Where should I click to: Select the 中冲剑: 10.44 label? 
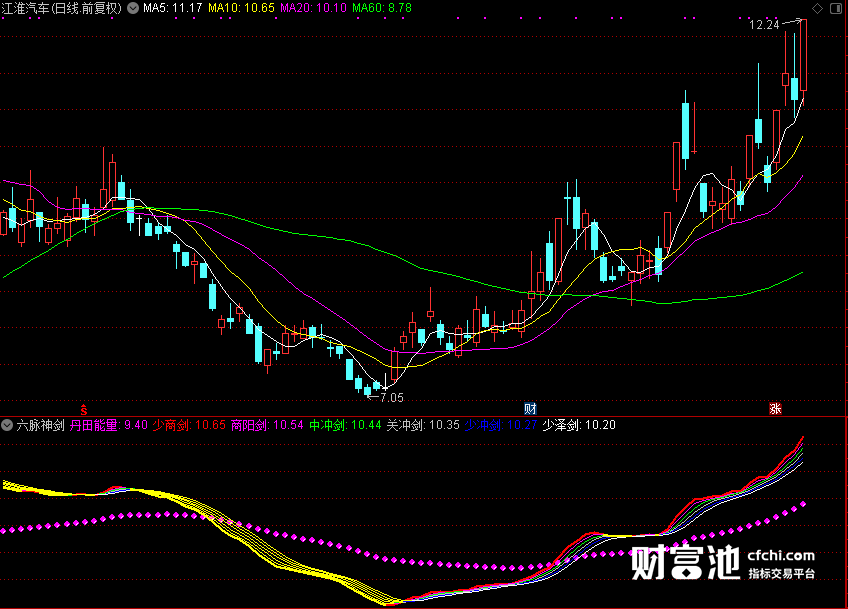[x=345, y=425]
